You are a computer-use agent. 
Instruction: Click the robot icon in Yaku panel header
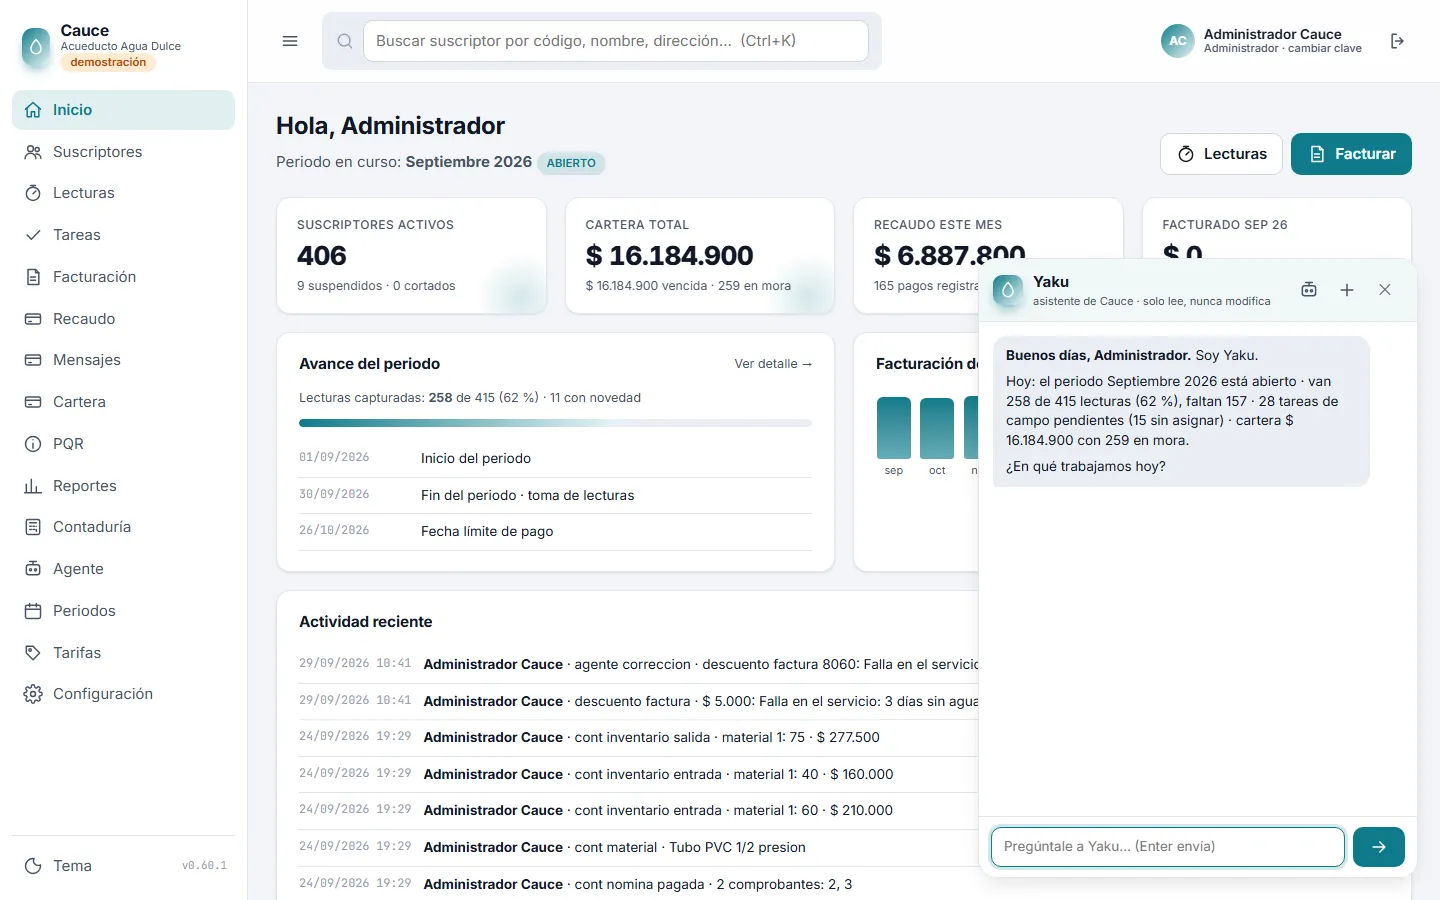coord(1309,290)
